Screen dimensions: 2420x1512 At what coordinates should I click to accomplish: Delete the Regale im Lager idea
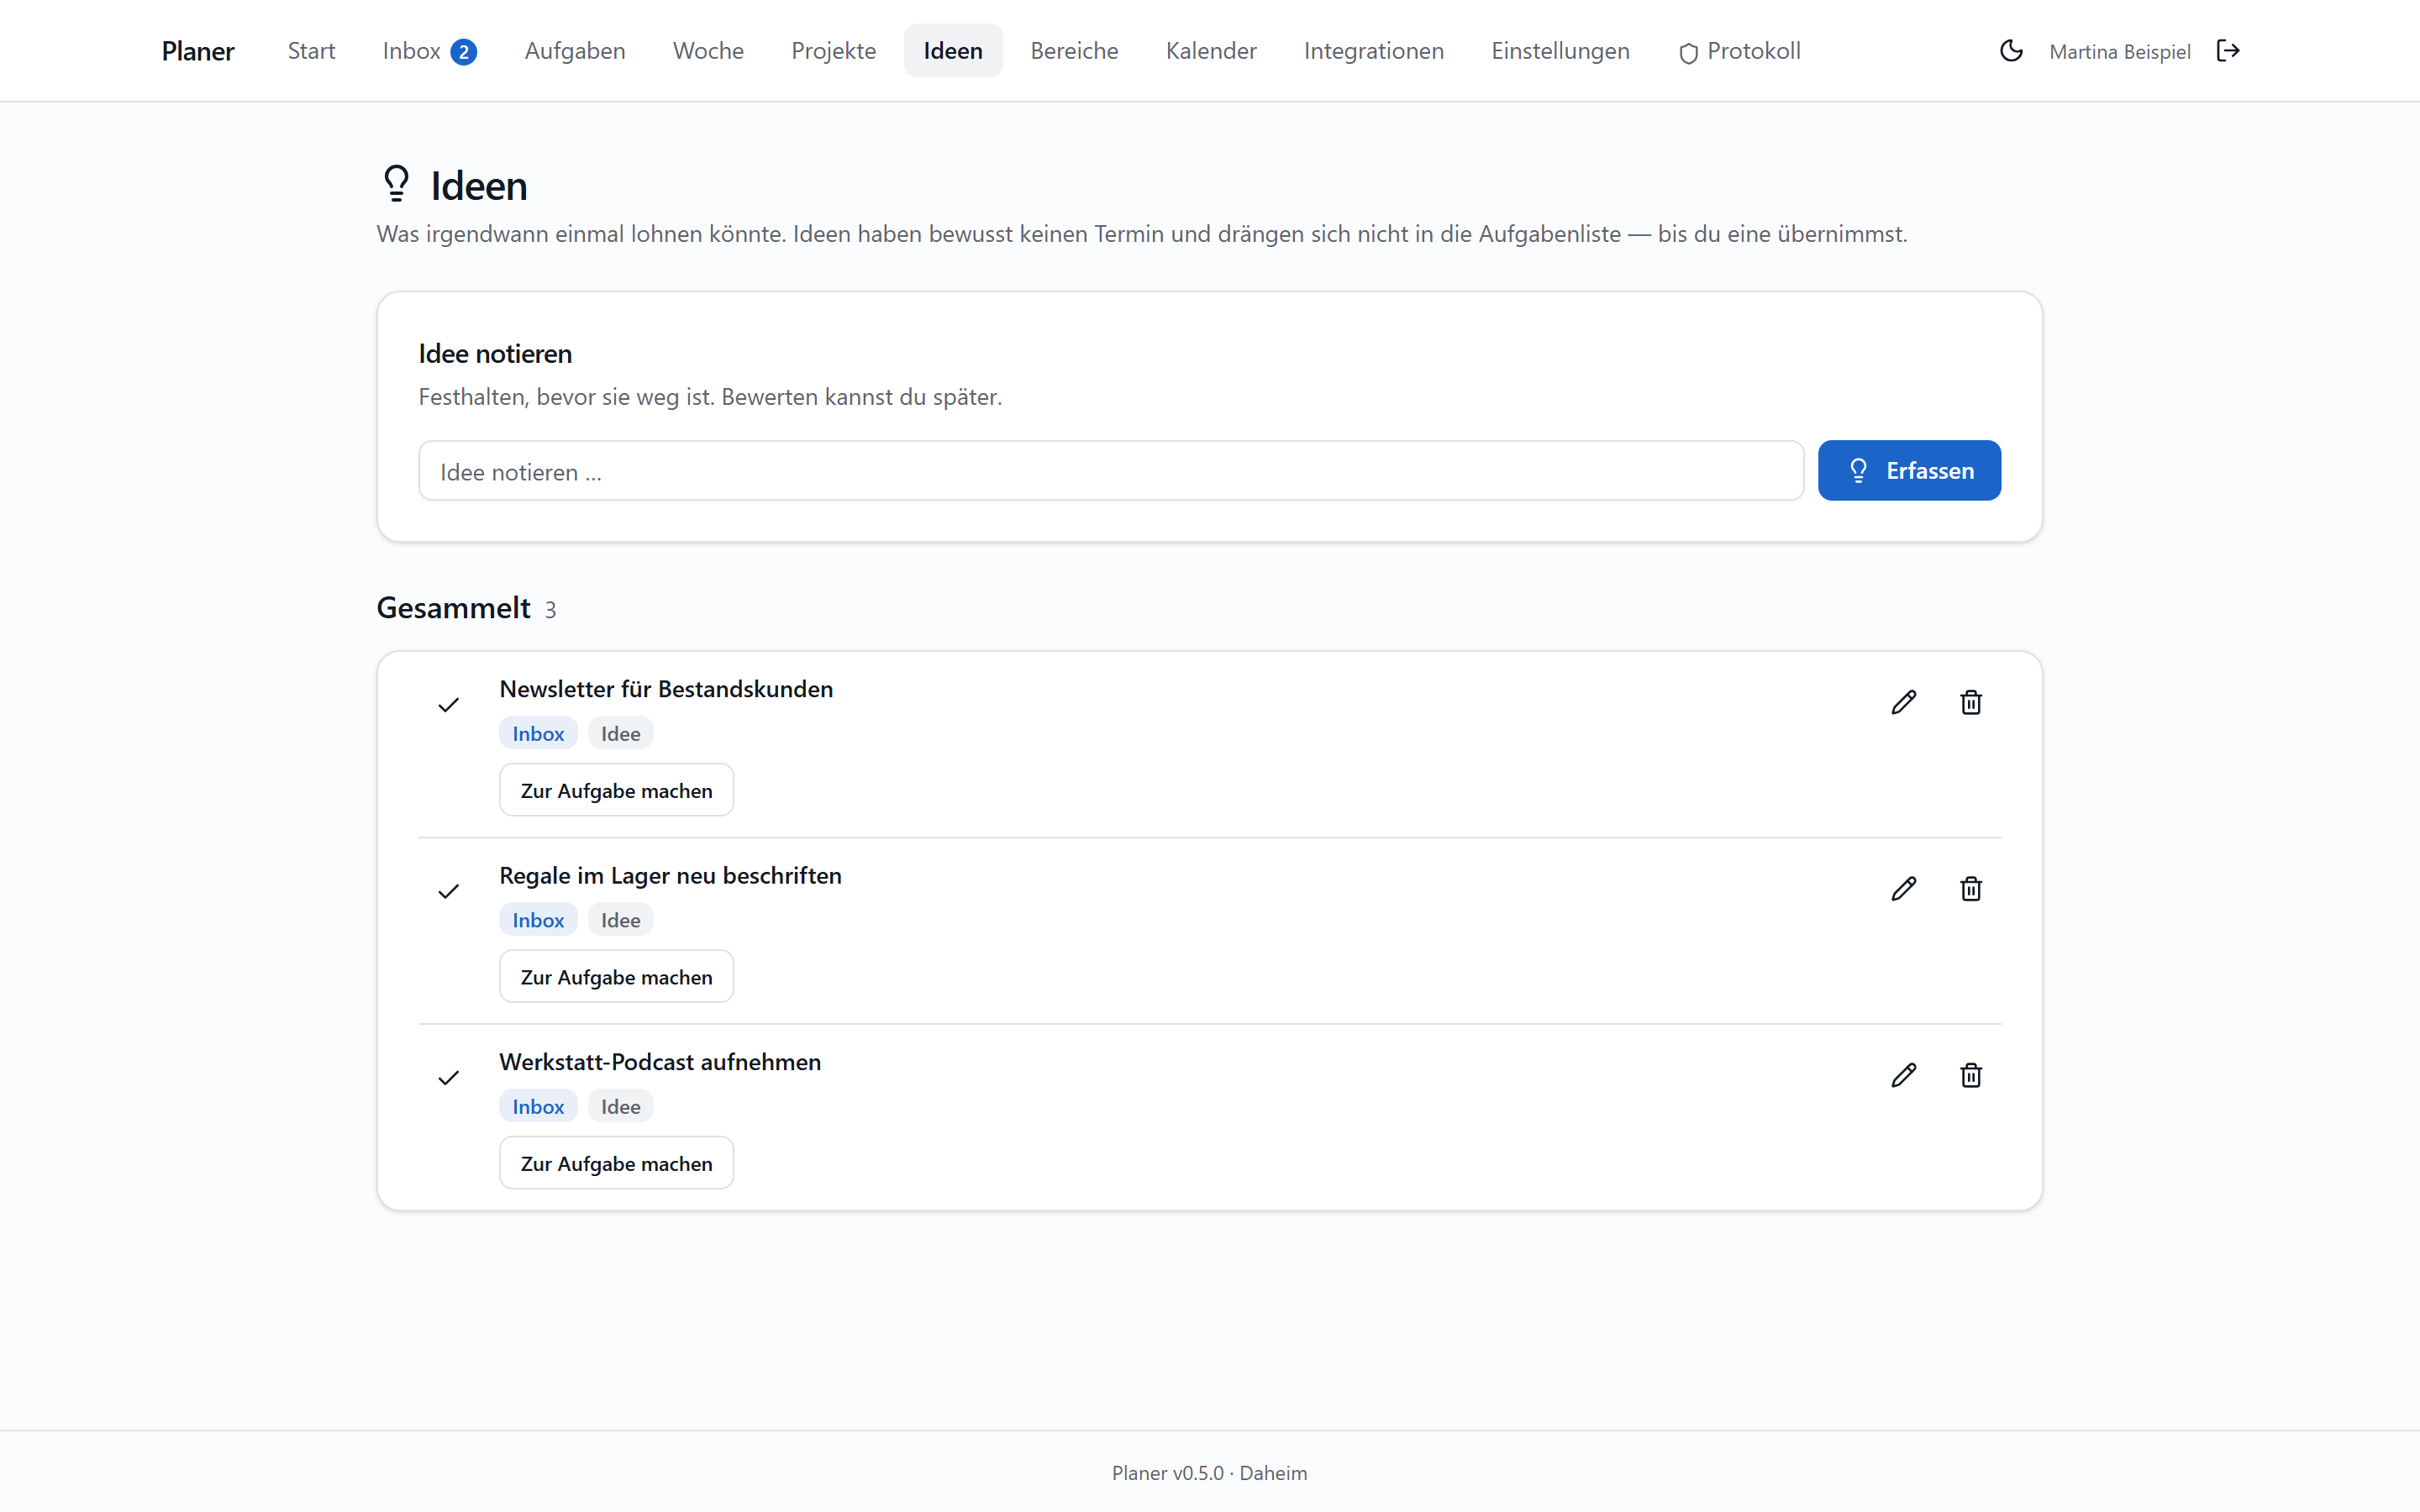[x=1970, y=888]
